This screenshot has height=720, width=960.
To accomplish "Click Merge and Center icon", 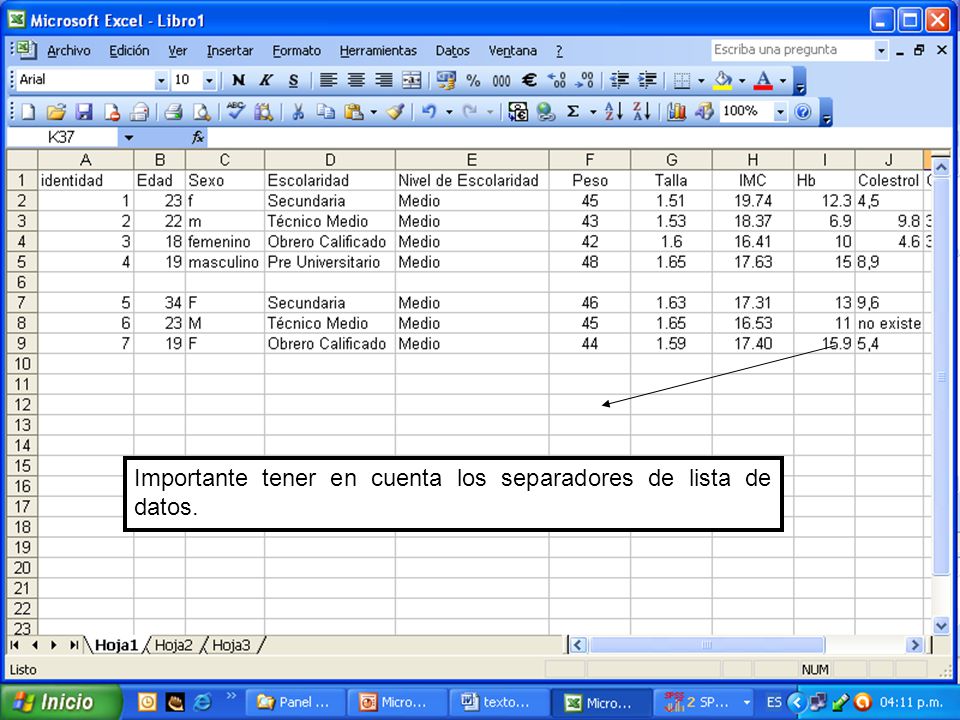I will 411,80.
